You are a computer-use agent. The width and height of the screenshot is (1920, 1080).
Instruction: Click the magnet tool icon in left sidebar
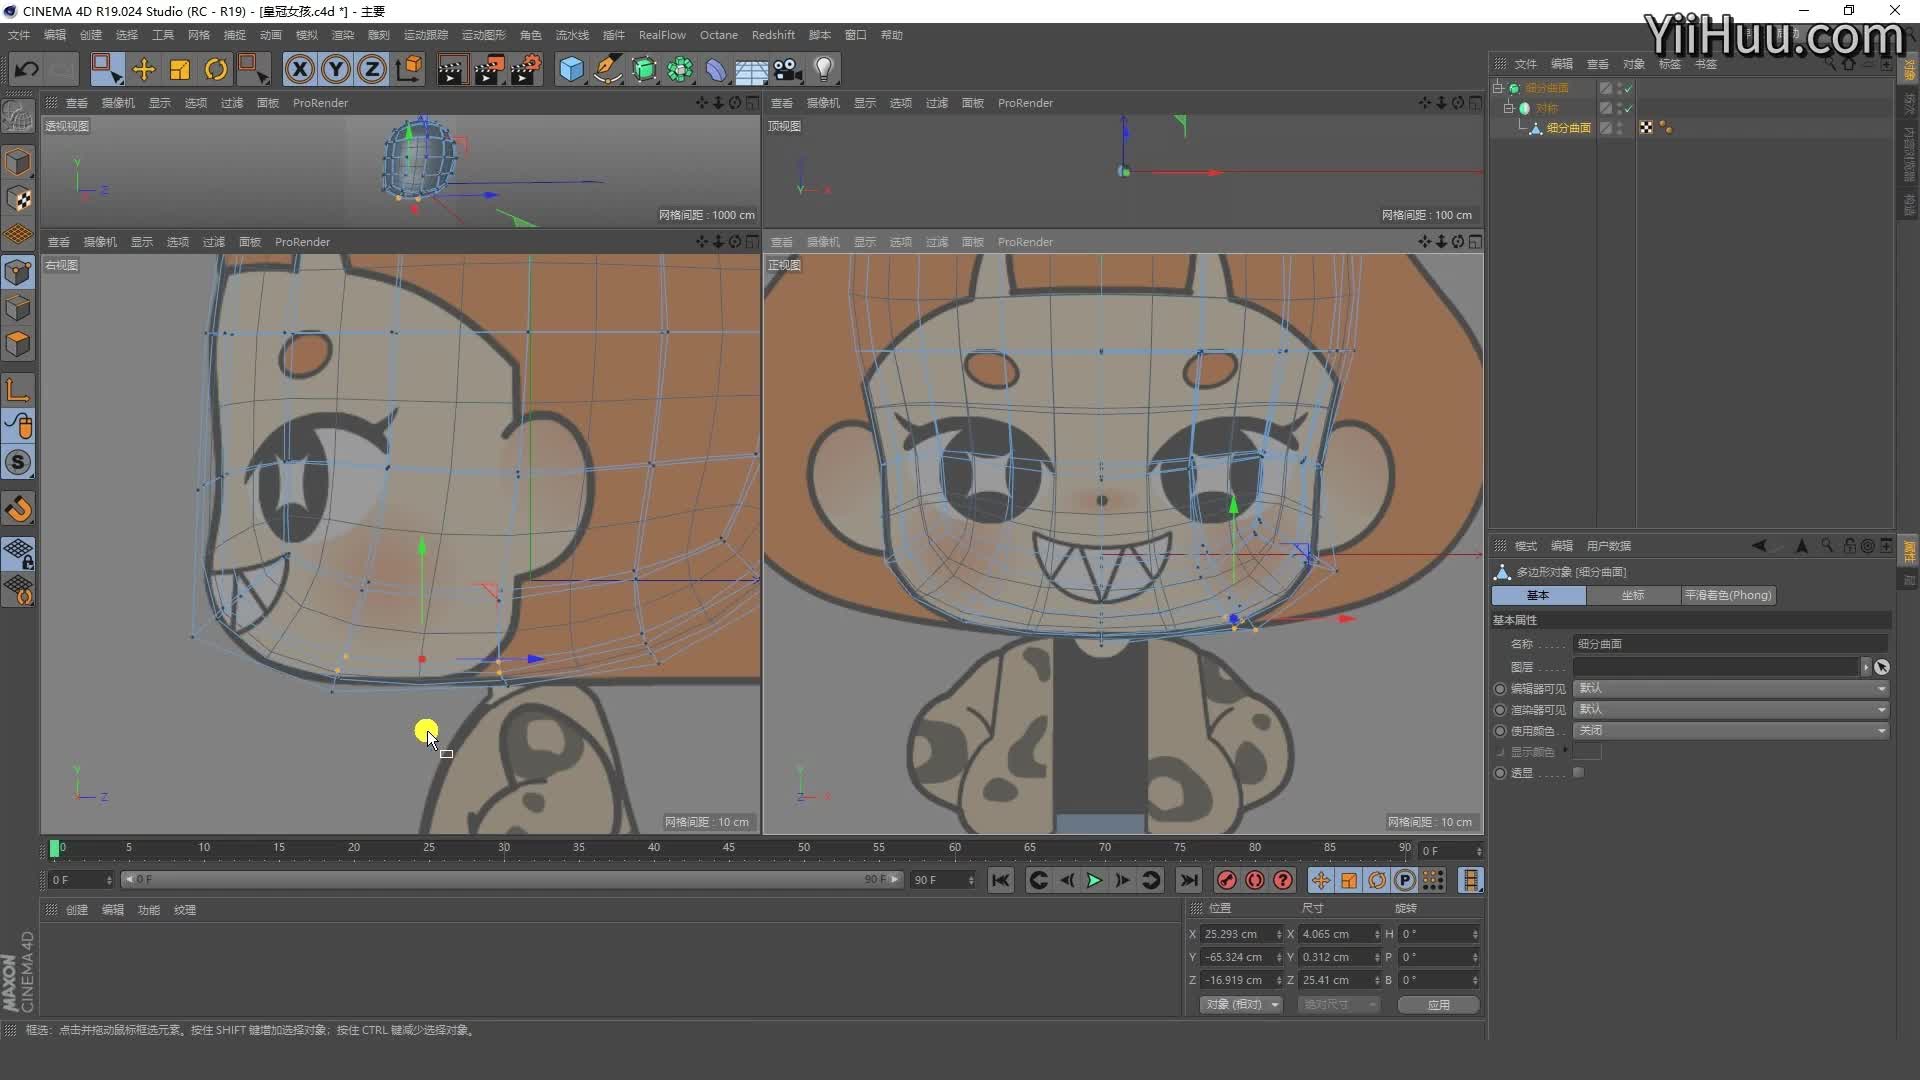coord(18,509)
